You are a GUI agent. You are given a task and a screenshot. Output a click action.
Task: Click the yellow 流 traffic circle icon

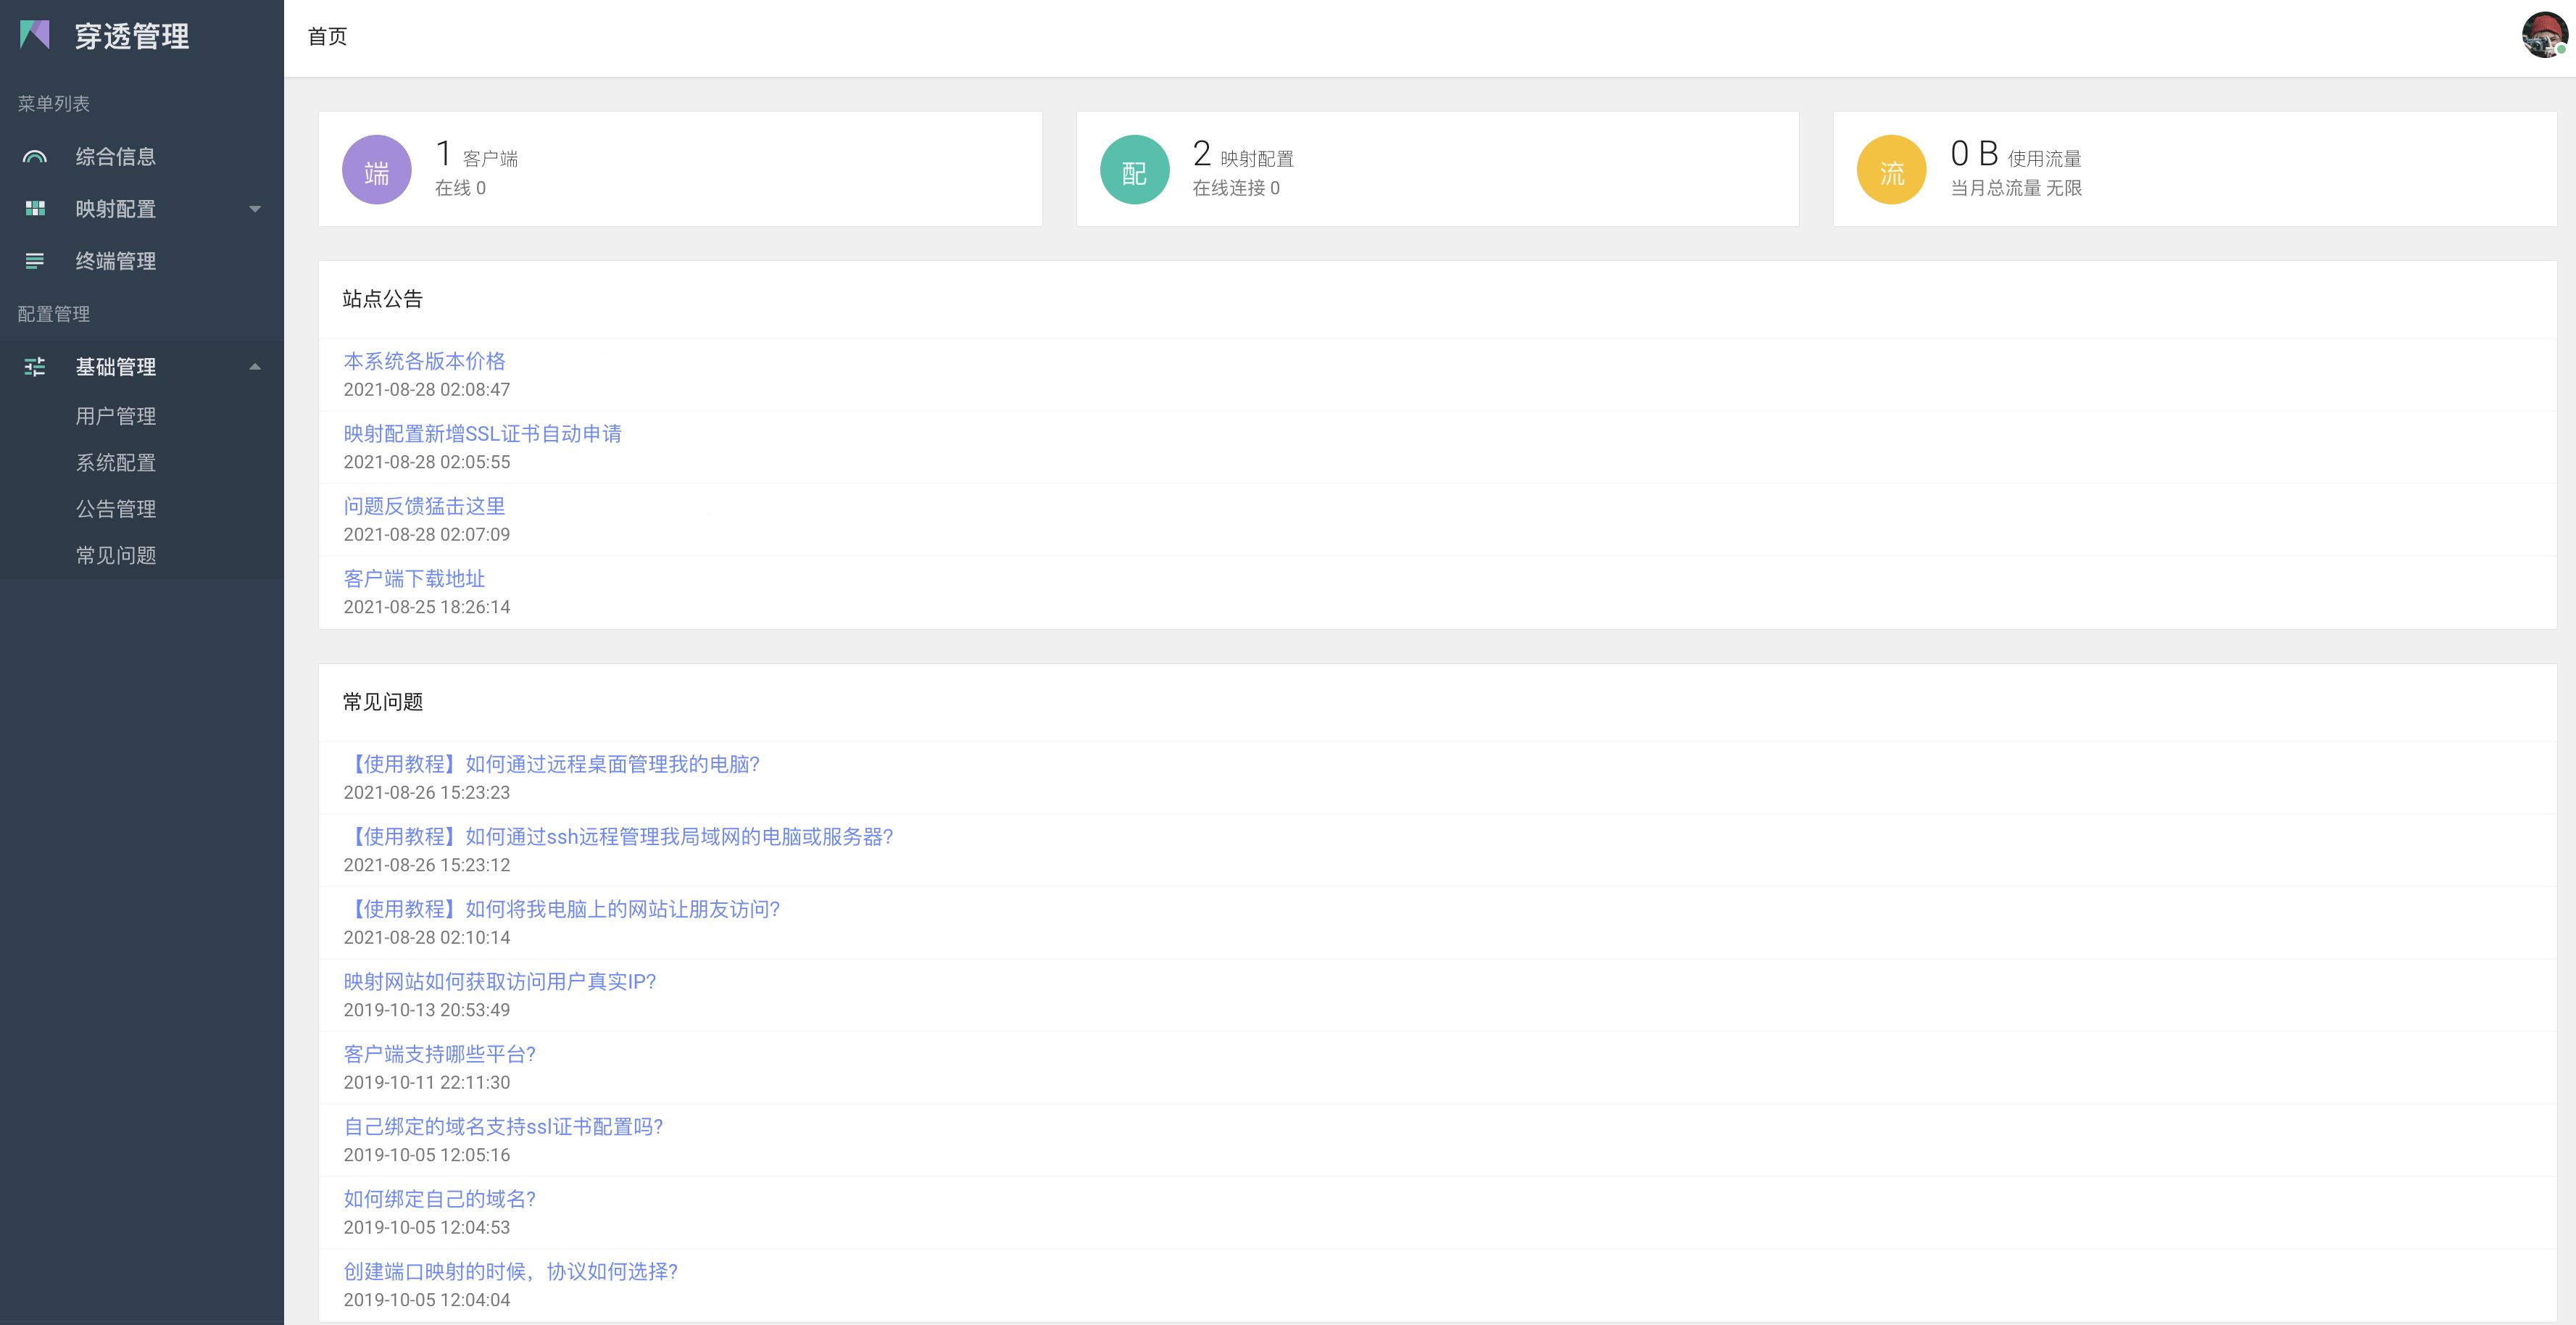click(1891, 170)
